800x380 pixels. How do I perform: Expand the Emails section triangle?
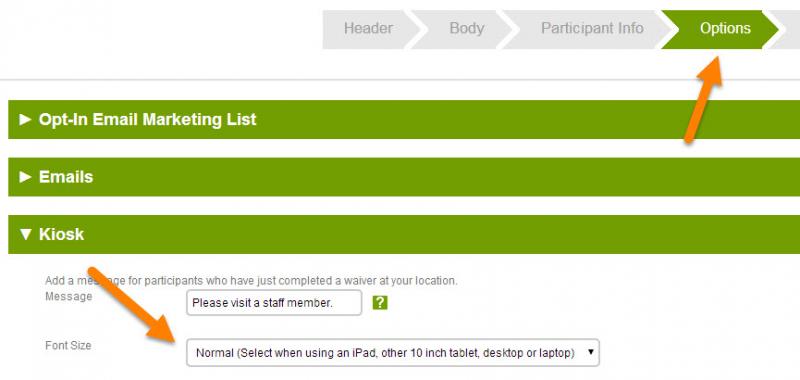tap(25, 177)
